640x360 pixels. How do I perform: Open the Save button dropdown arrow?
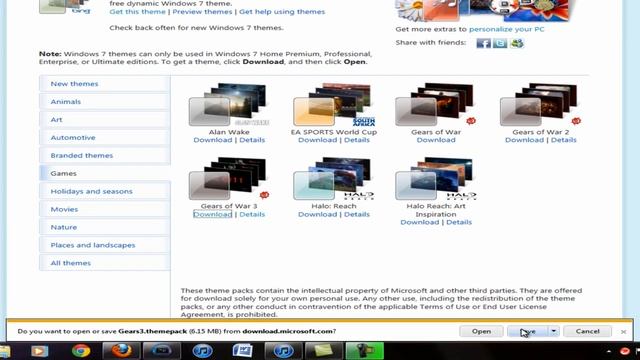pos(553,331)
